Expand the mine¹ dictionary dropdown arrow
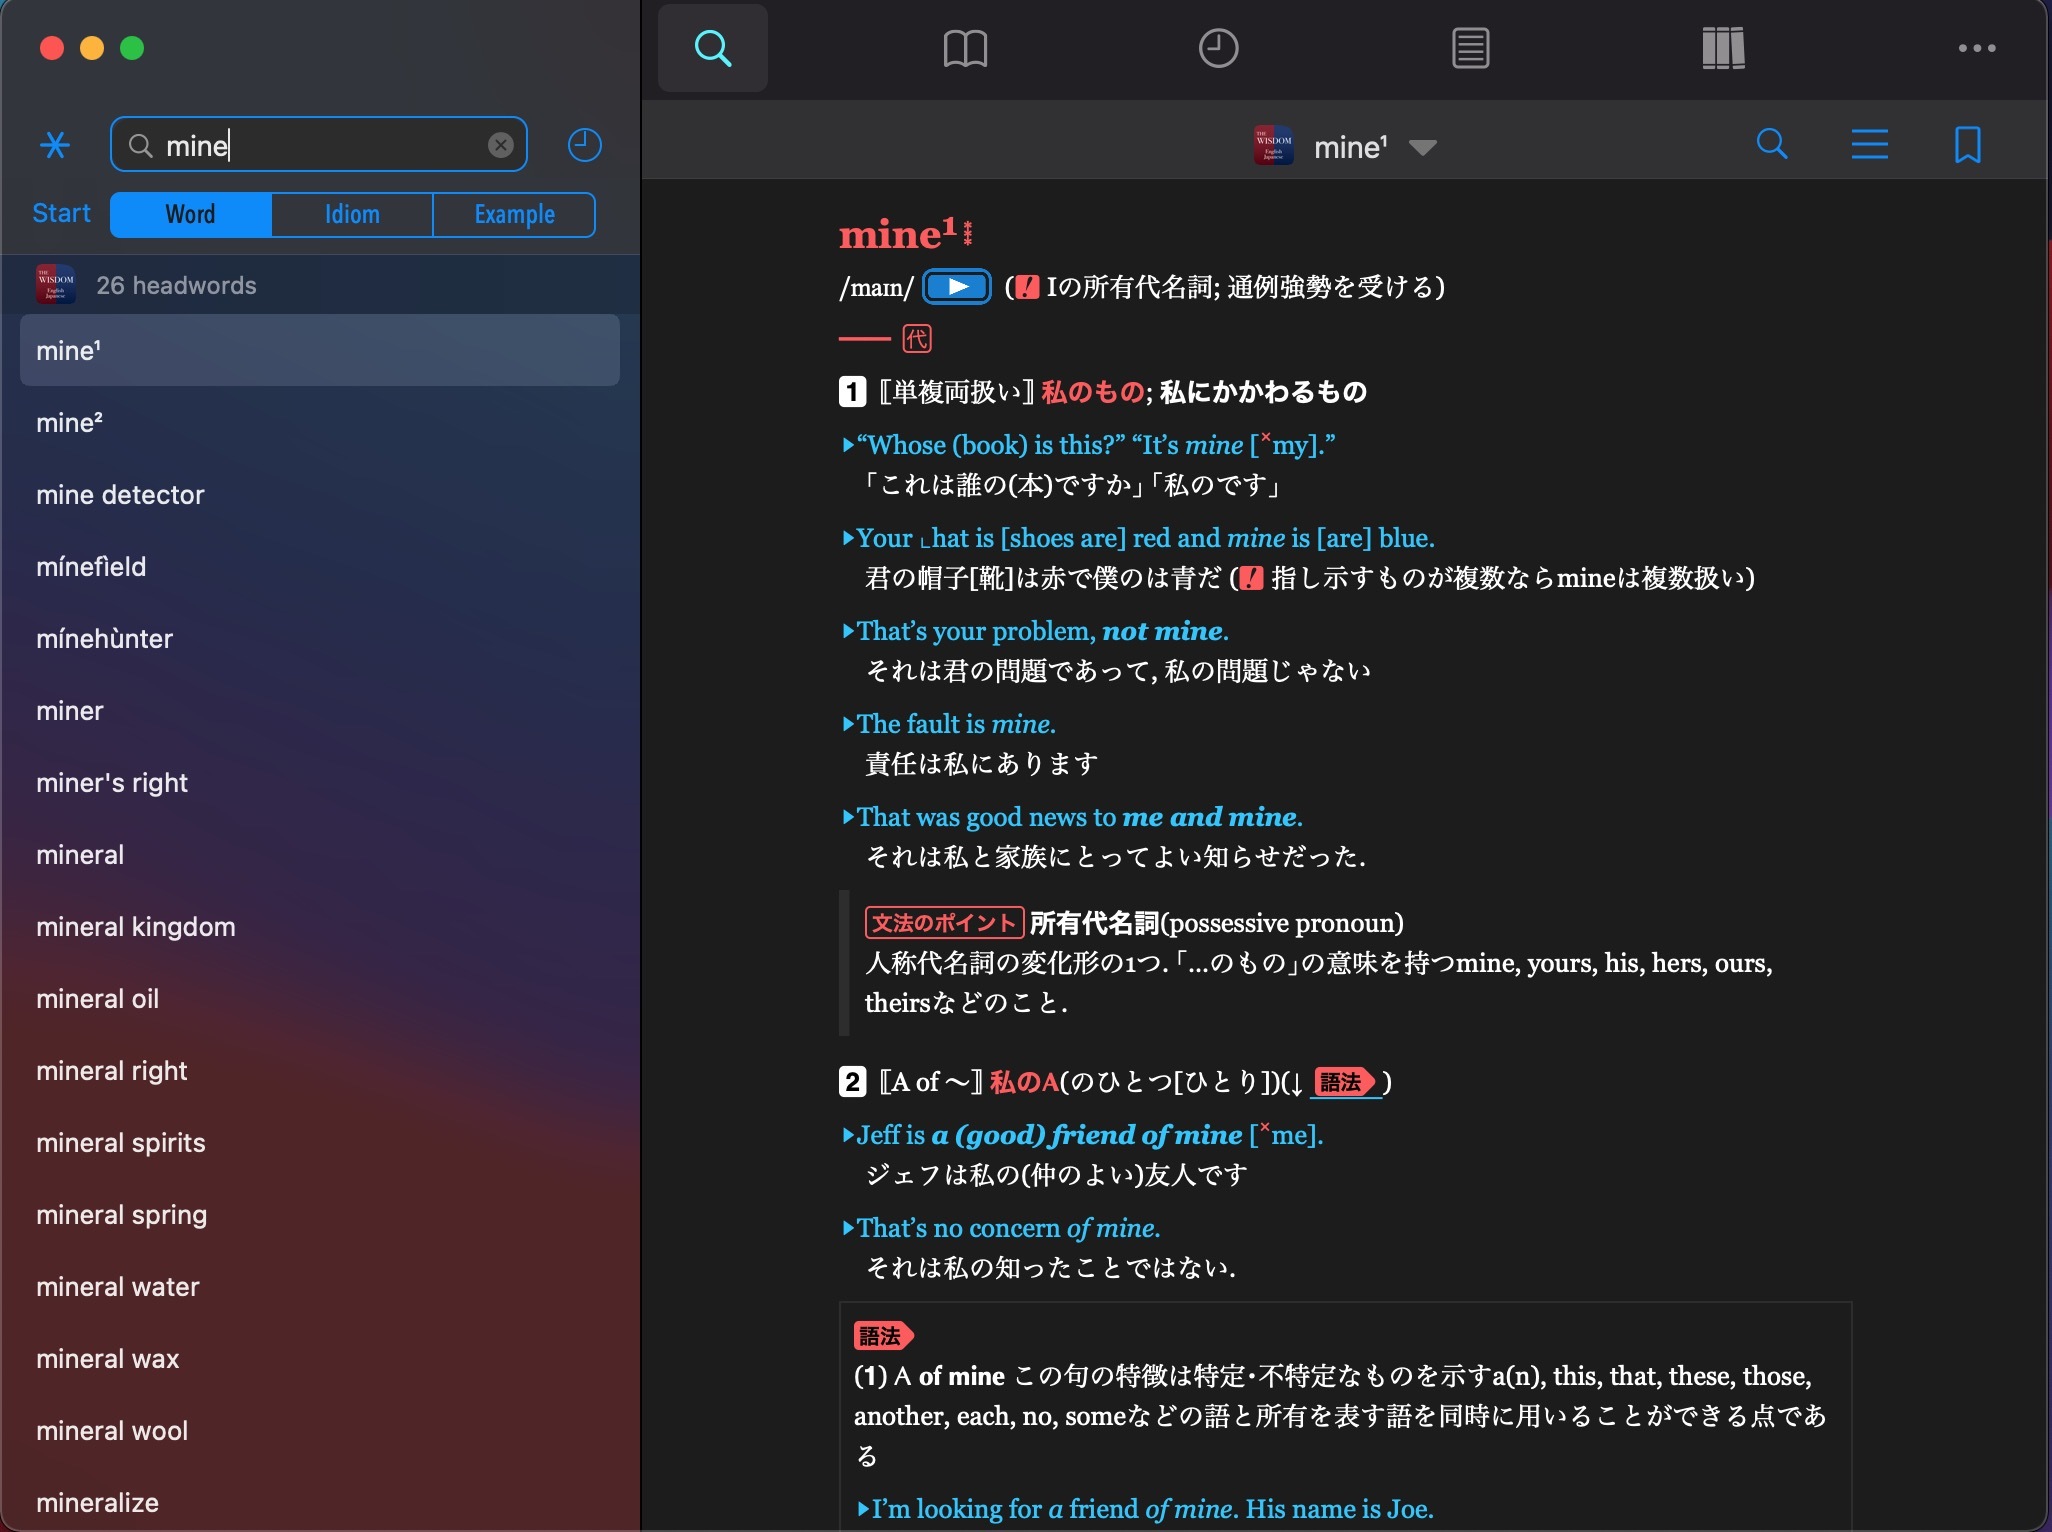Screen dimensions: 2052x1532 click(1422, 148)
